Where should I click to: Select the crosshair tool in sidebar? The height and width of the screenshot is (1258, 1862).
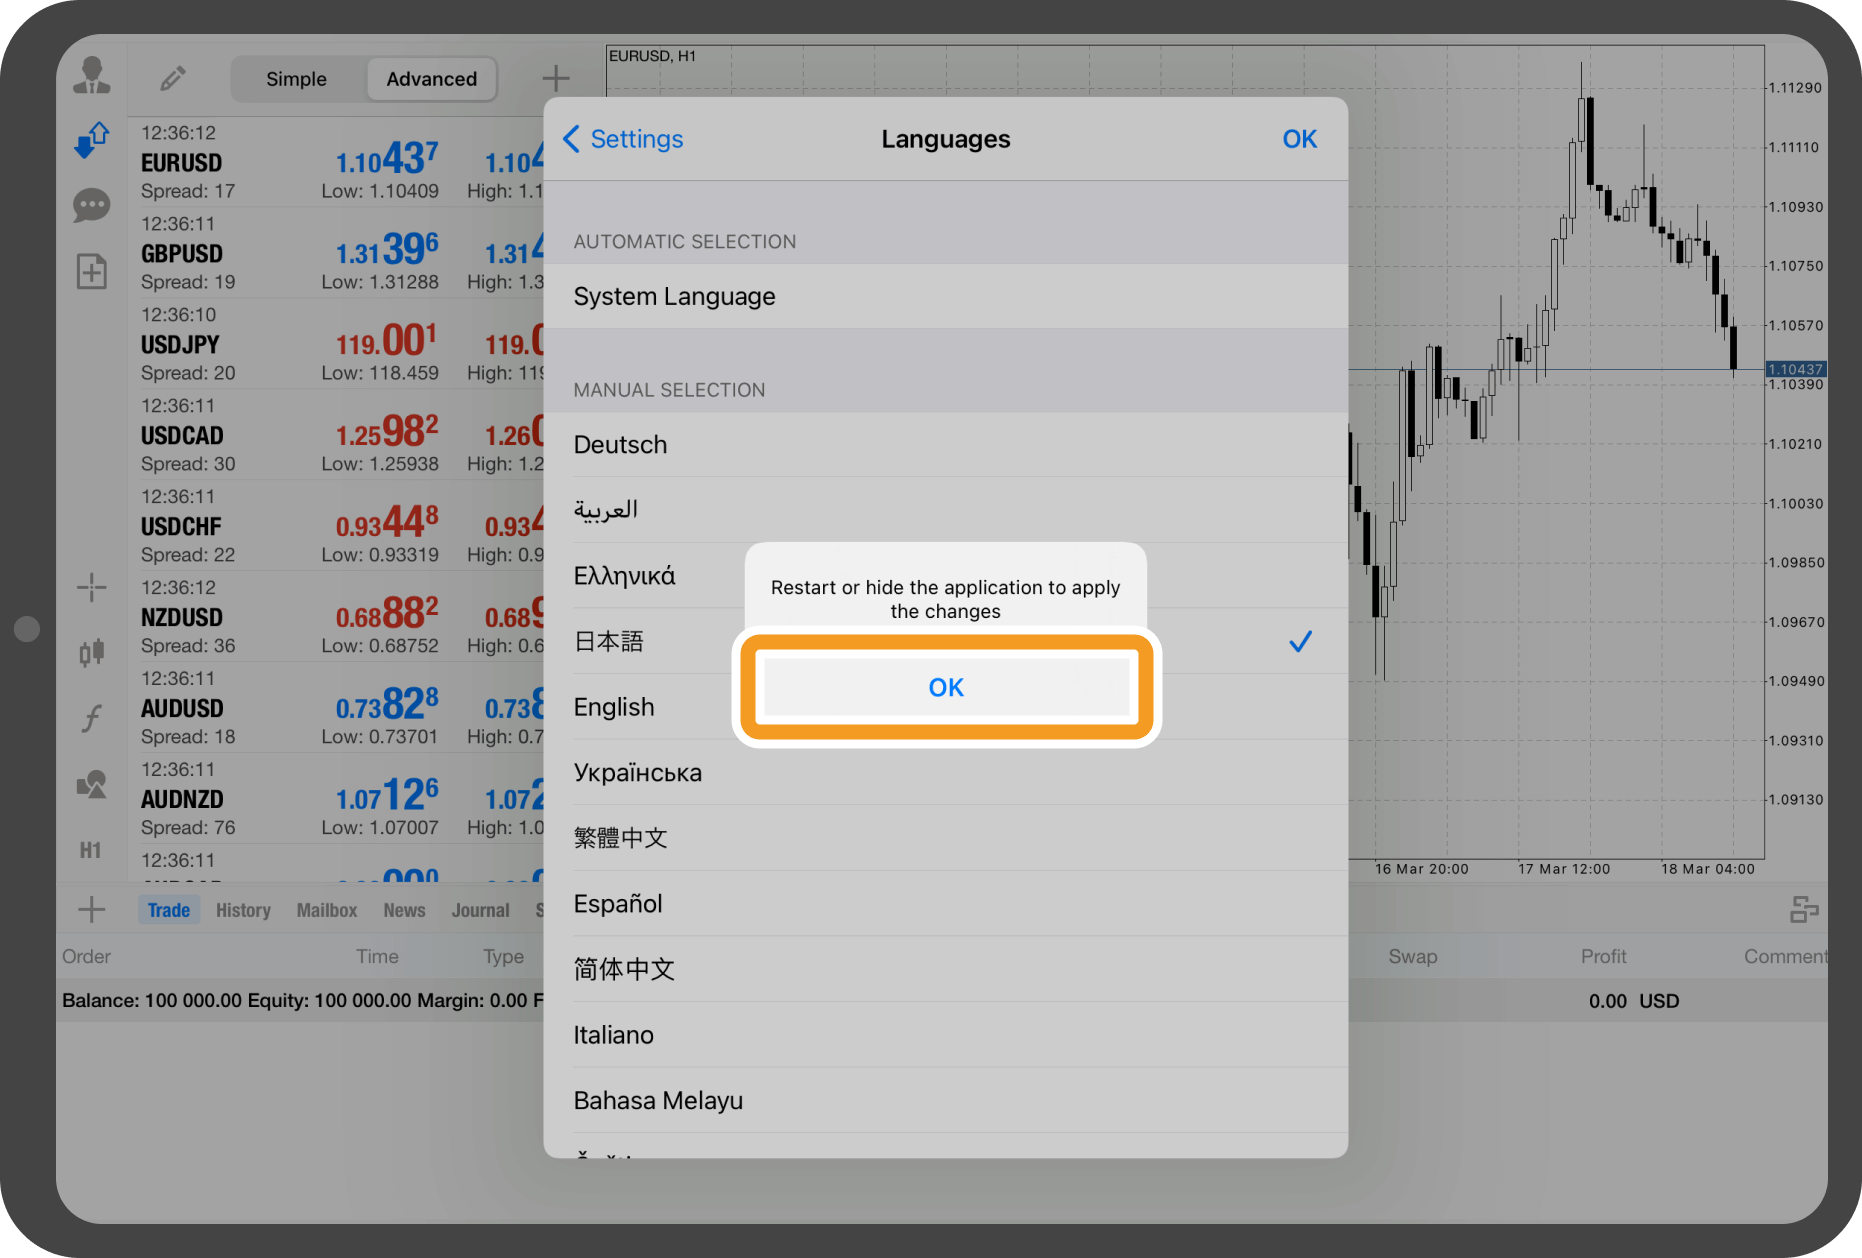[x=92, y=587]
